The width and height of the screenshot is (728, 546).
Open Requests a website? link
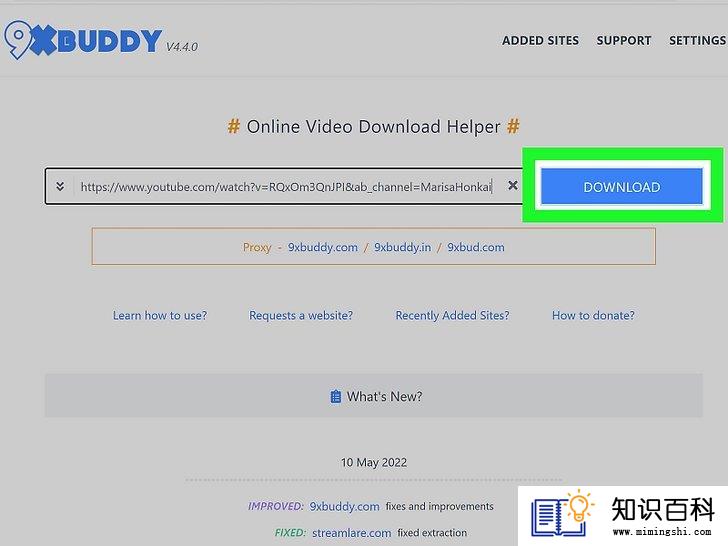point(301,316)
